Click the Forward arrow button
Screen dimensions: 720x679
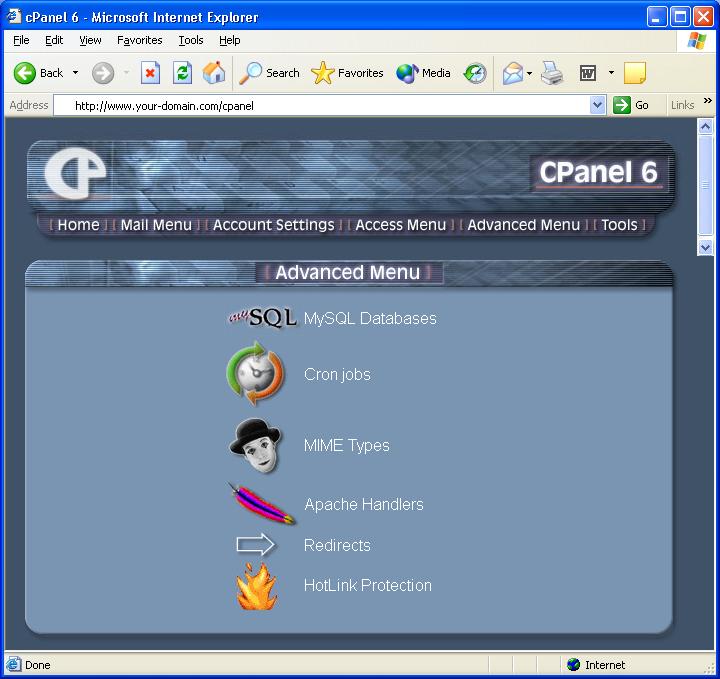click(103, 73)
